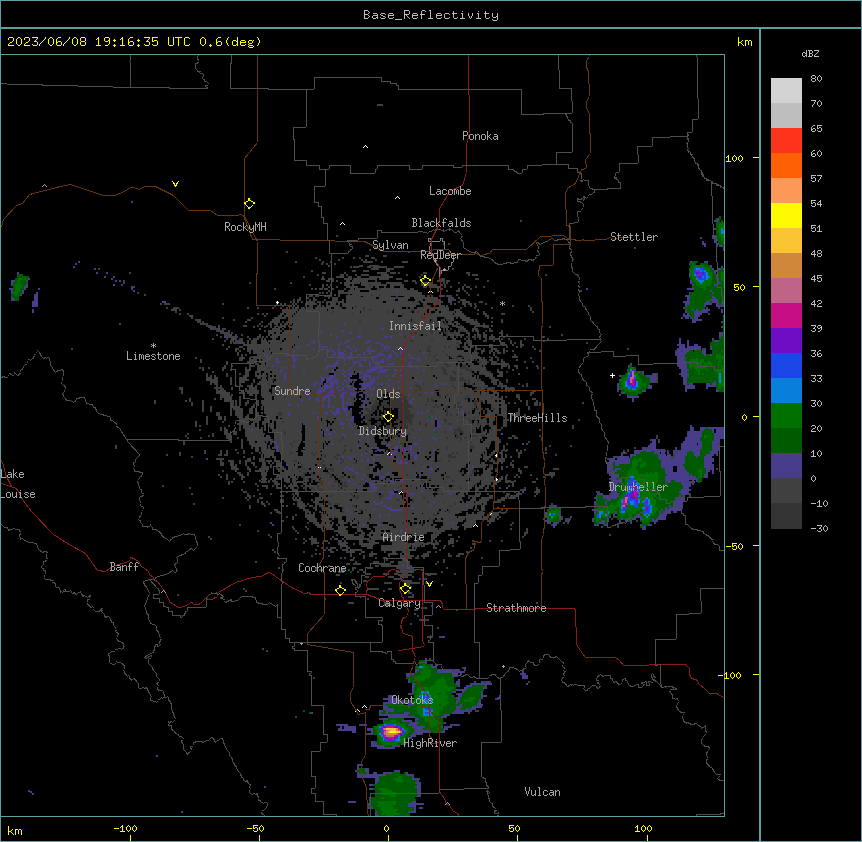Click the yellow radar site marker near Olds

point(388,417)
